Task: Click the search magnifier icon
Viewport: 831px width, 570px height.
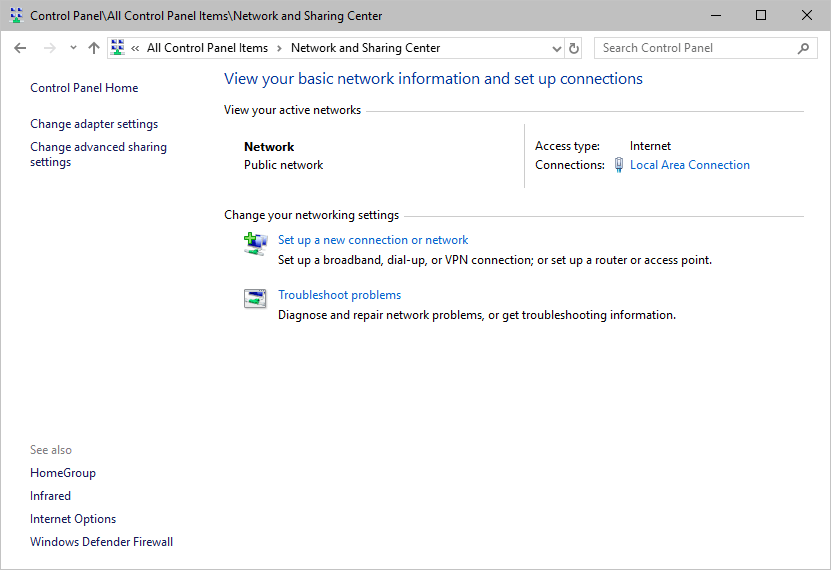Action: coord(803,49)
